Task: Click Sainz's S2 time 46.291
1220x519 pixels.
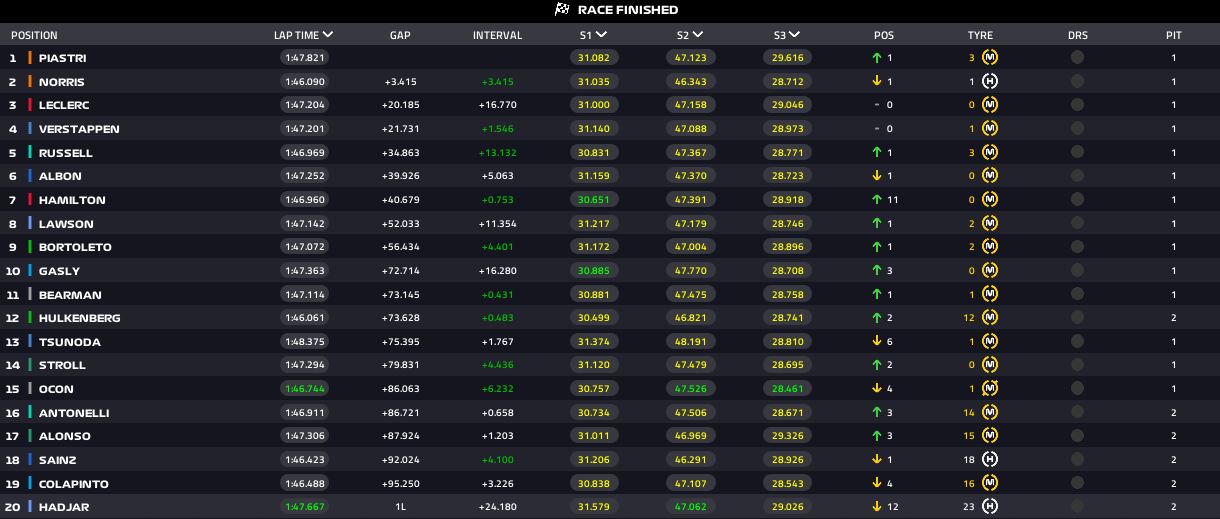Action: pos(691,460)
